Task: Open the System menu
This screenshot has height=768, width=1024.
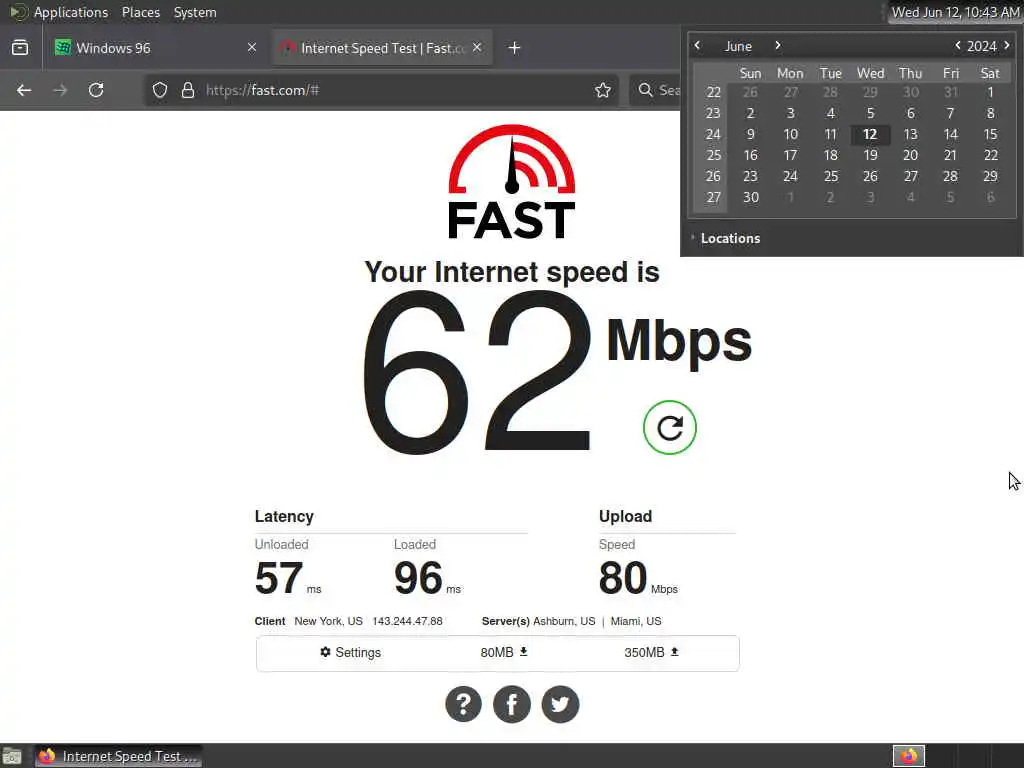Action: coord(195,12)
